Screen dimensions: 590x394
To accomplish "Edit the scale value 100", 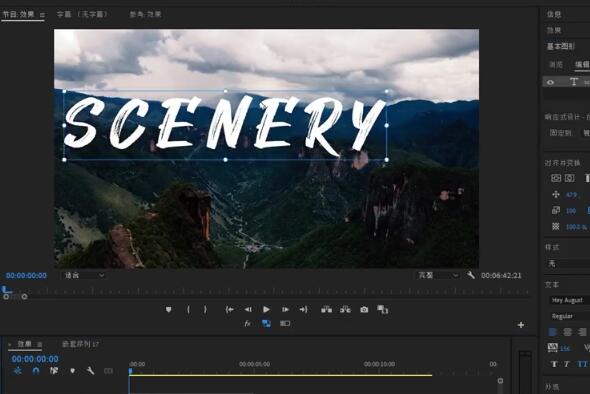I will pos(571,211).
